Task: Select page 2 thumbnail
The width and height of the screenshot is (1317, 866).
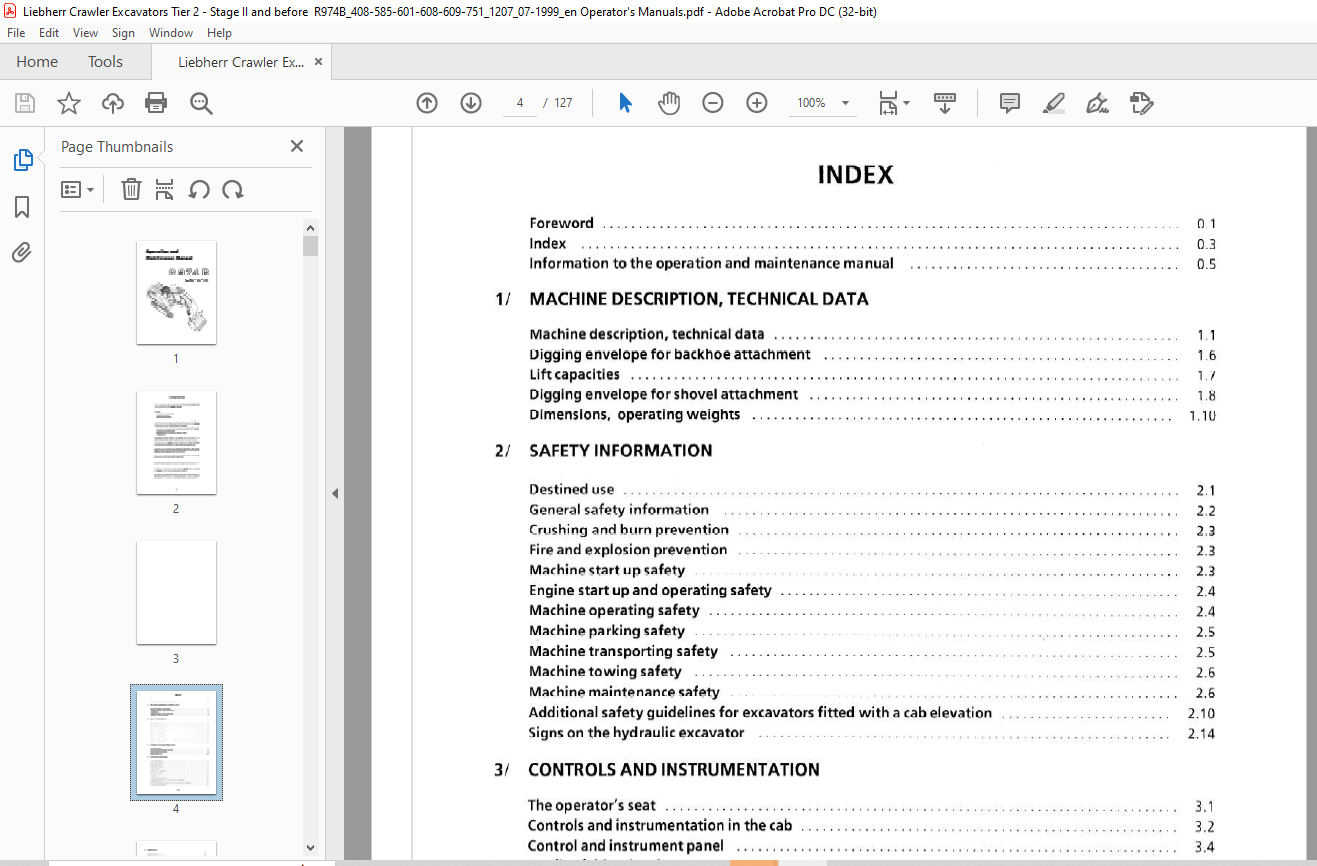Action: coord(176,443)
